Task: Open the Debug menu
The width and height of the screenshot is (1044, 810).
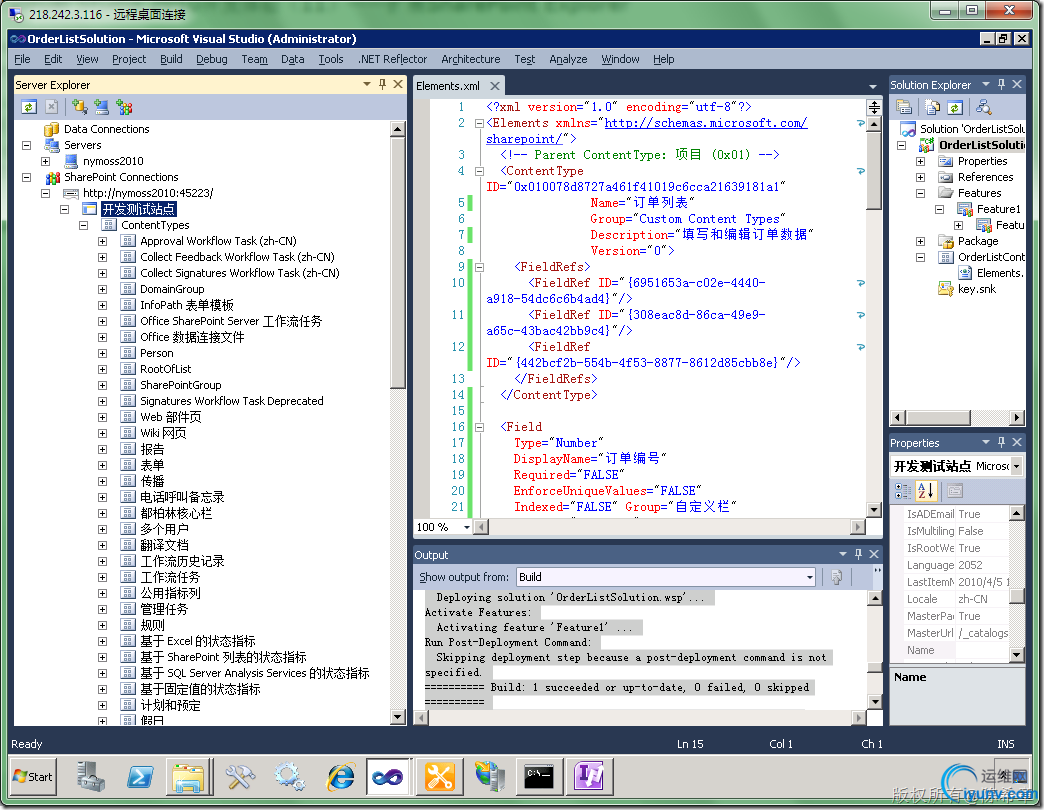Action: pyautogui.click(x=212, y=59)
